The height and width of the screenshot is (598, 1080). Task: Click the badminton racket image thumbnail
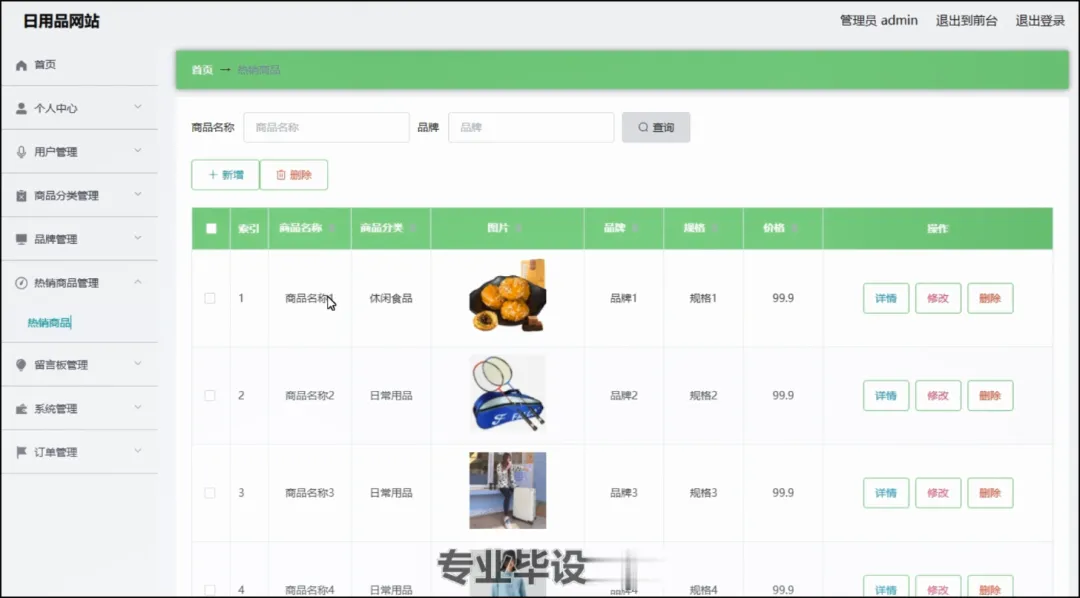pos(508,394)
